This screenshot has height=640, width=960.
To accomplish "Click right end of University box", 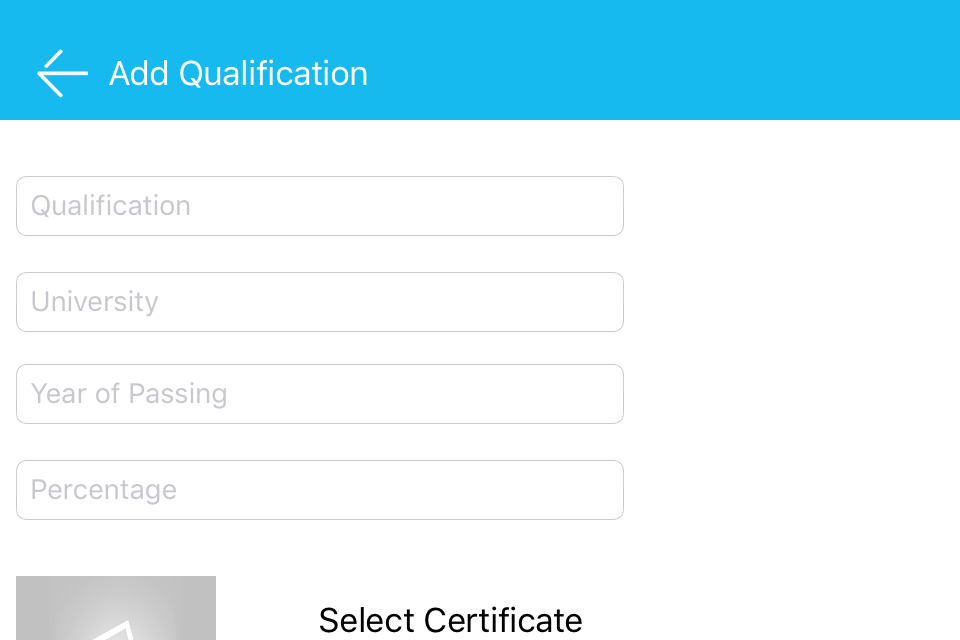I will pyautogui.click(x=600, y=302).
